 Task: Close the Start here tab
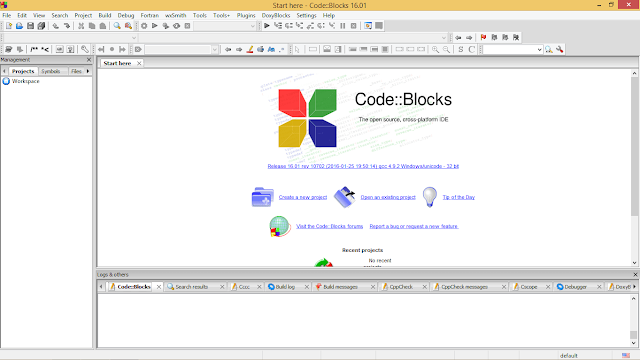[139, 63]
